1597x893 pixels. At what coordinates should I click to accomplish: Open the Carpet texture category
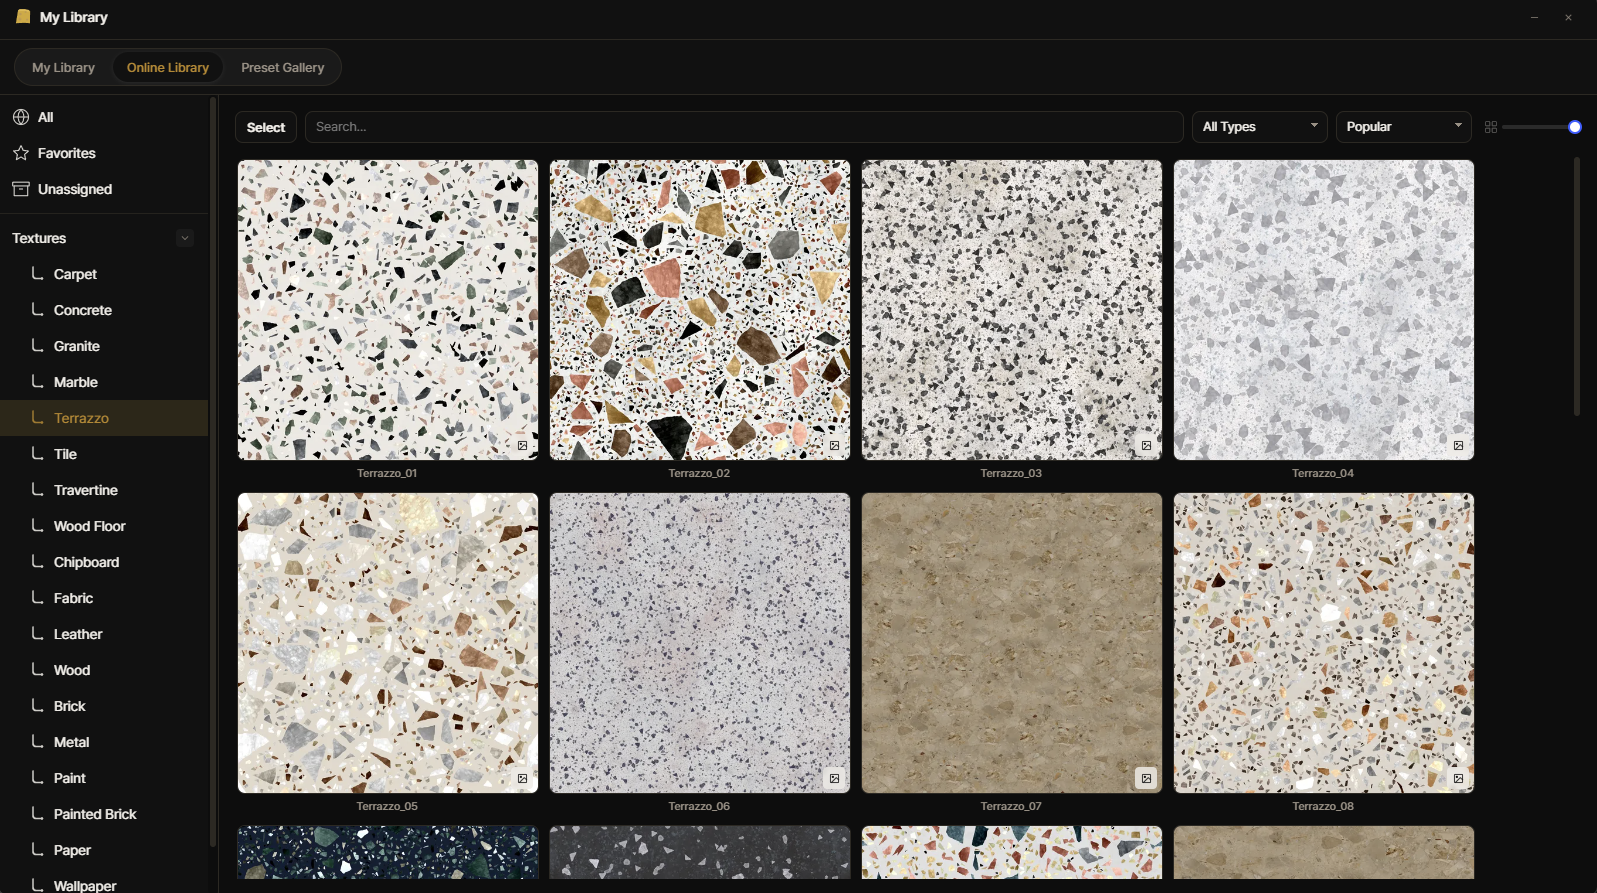coord(104,274)
